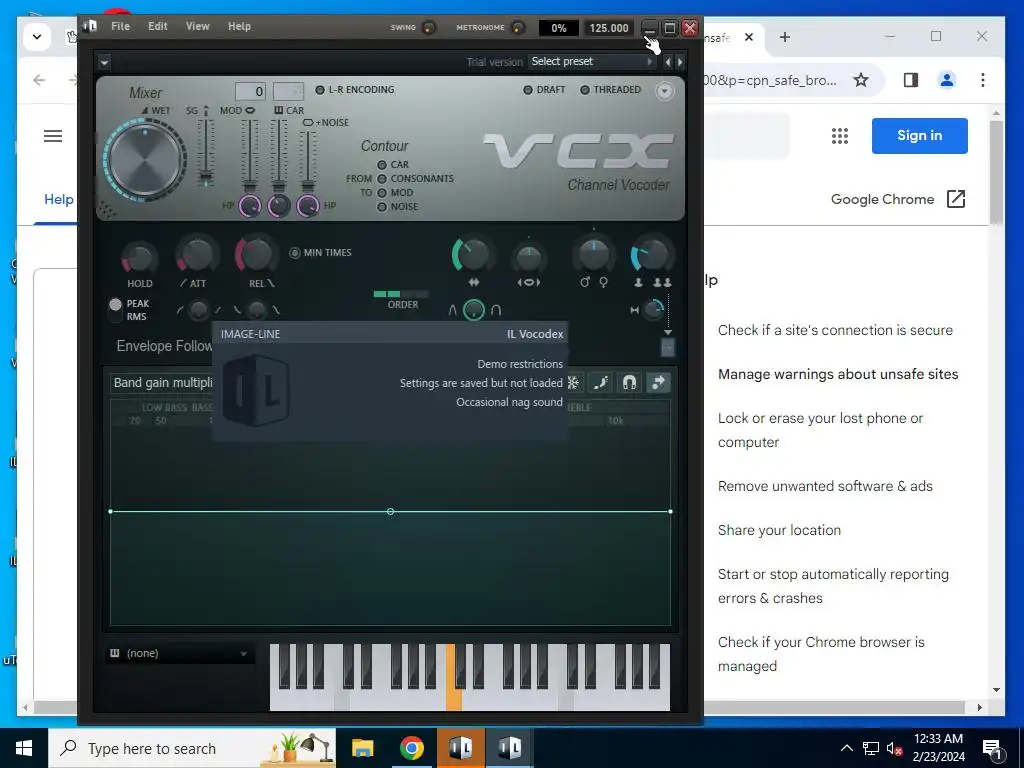Image resolution: width=1024 pixels, height=768 pixels.
Task: Go to next preset arrow
Action: point(680,62)
